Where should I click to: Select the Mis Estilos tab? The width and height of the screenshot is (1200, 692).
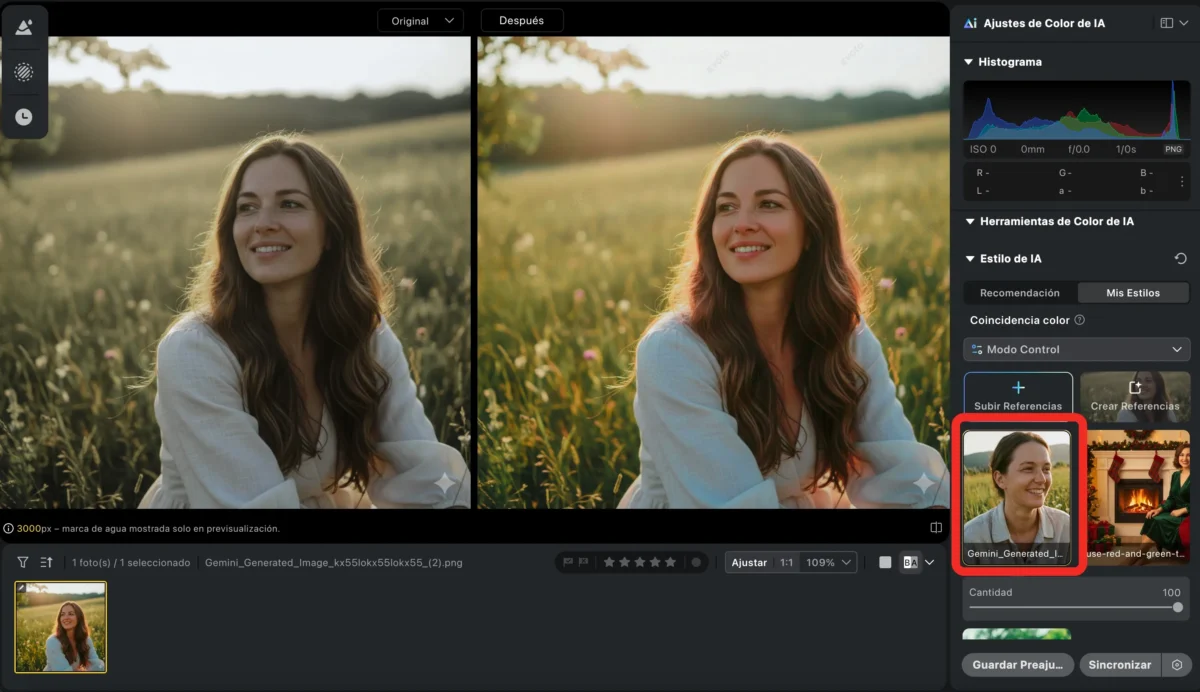click(1133, 293)
